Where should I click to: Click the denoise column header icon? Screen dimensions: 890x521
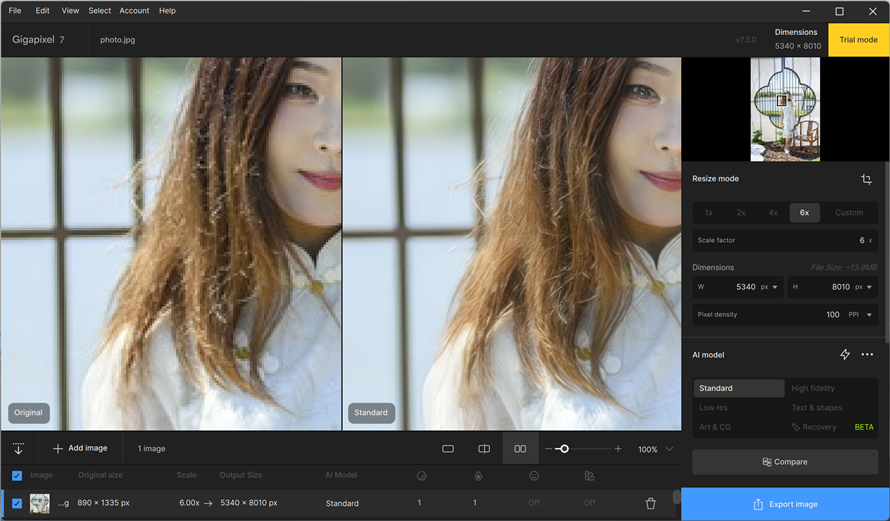coord(421,476)
